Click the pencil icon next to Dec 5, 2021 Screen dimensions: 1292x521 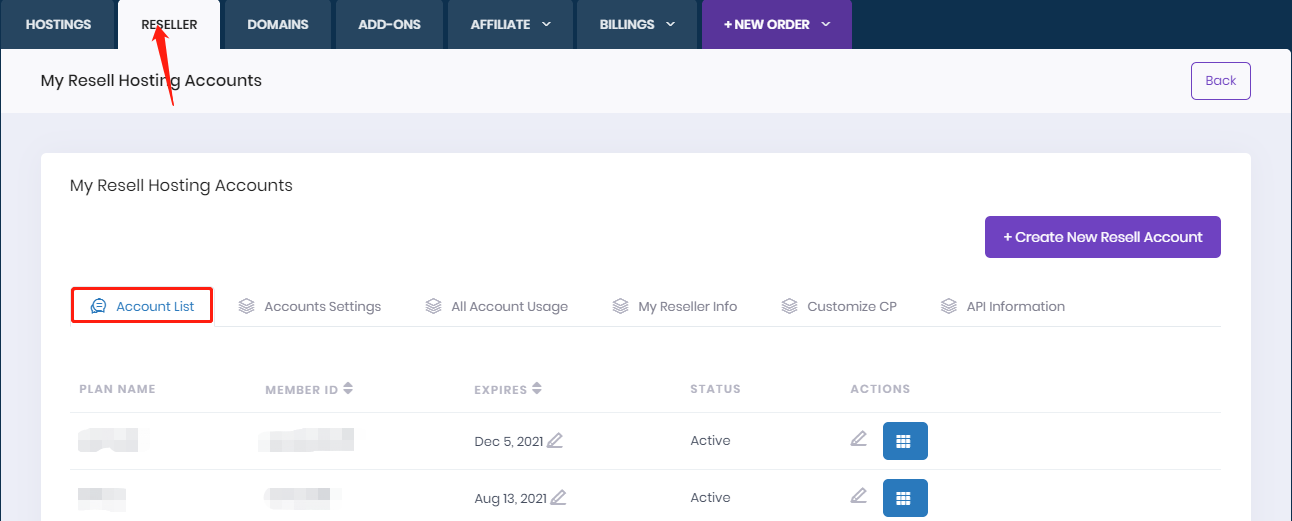click(555, 441)
